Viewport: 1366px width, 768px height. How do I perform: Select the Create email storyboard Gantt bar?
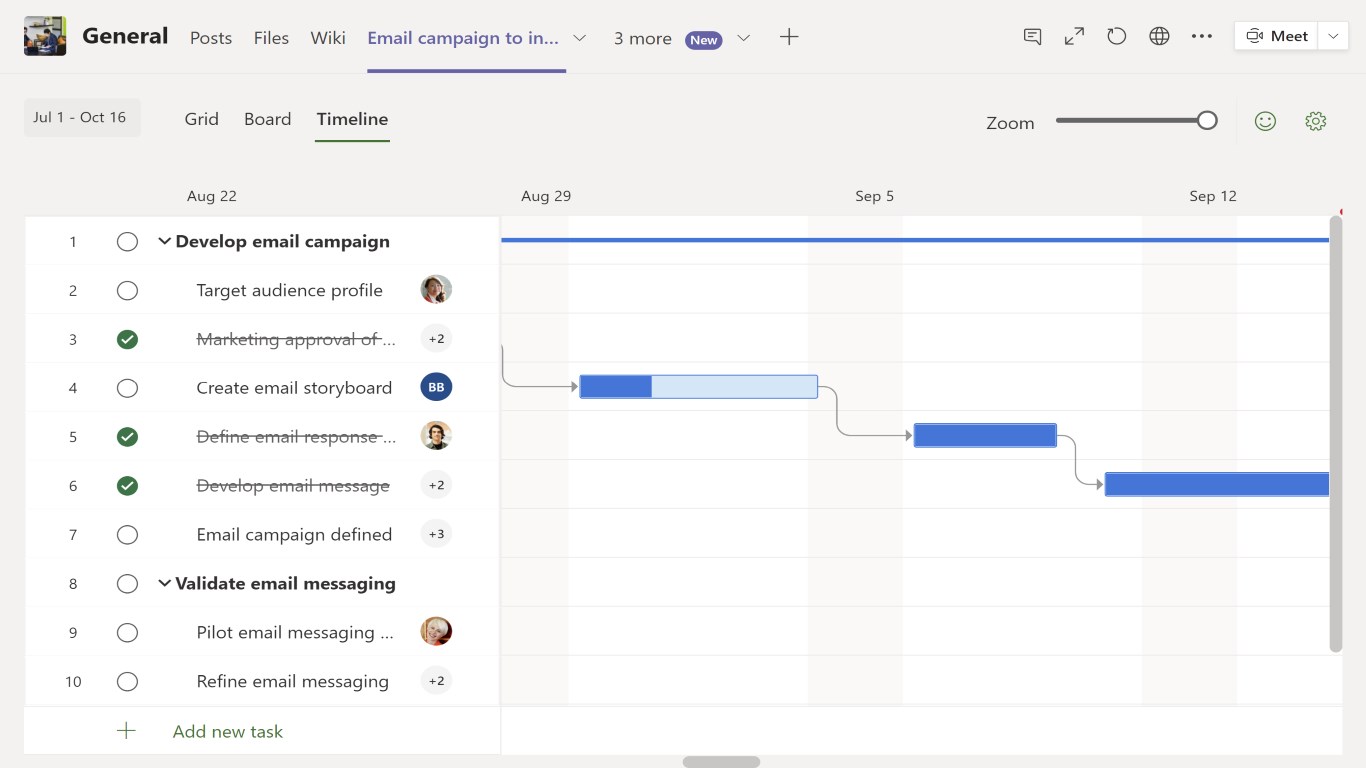click(x=699, y=386)
